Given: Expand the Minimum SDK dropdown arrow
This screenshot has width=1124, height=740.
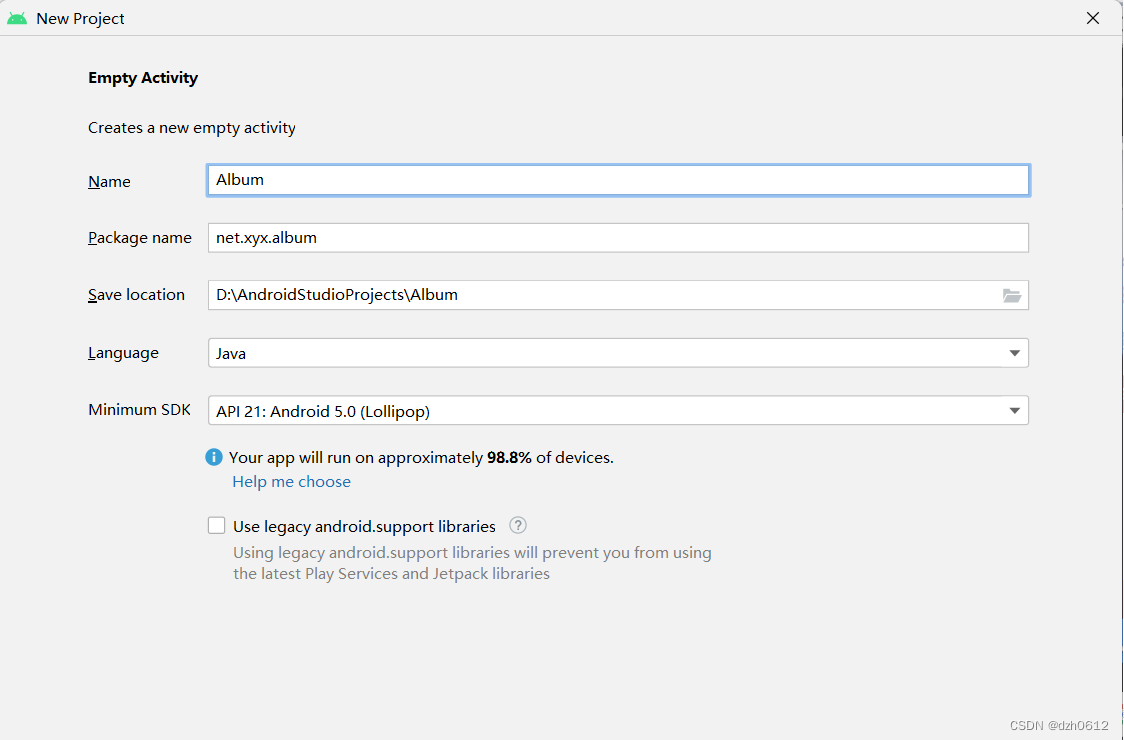Looking at the screenshot, I should pos(1014,411).
